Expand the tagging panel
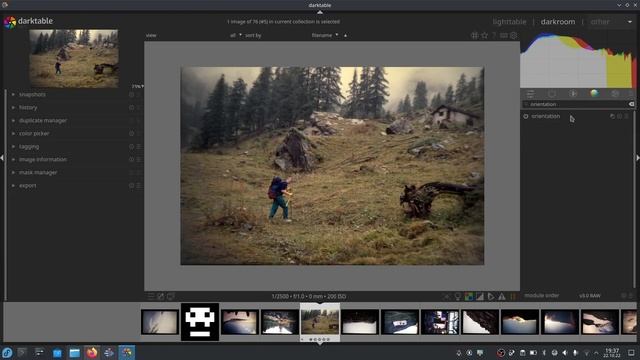 29,147
